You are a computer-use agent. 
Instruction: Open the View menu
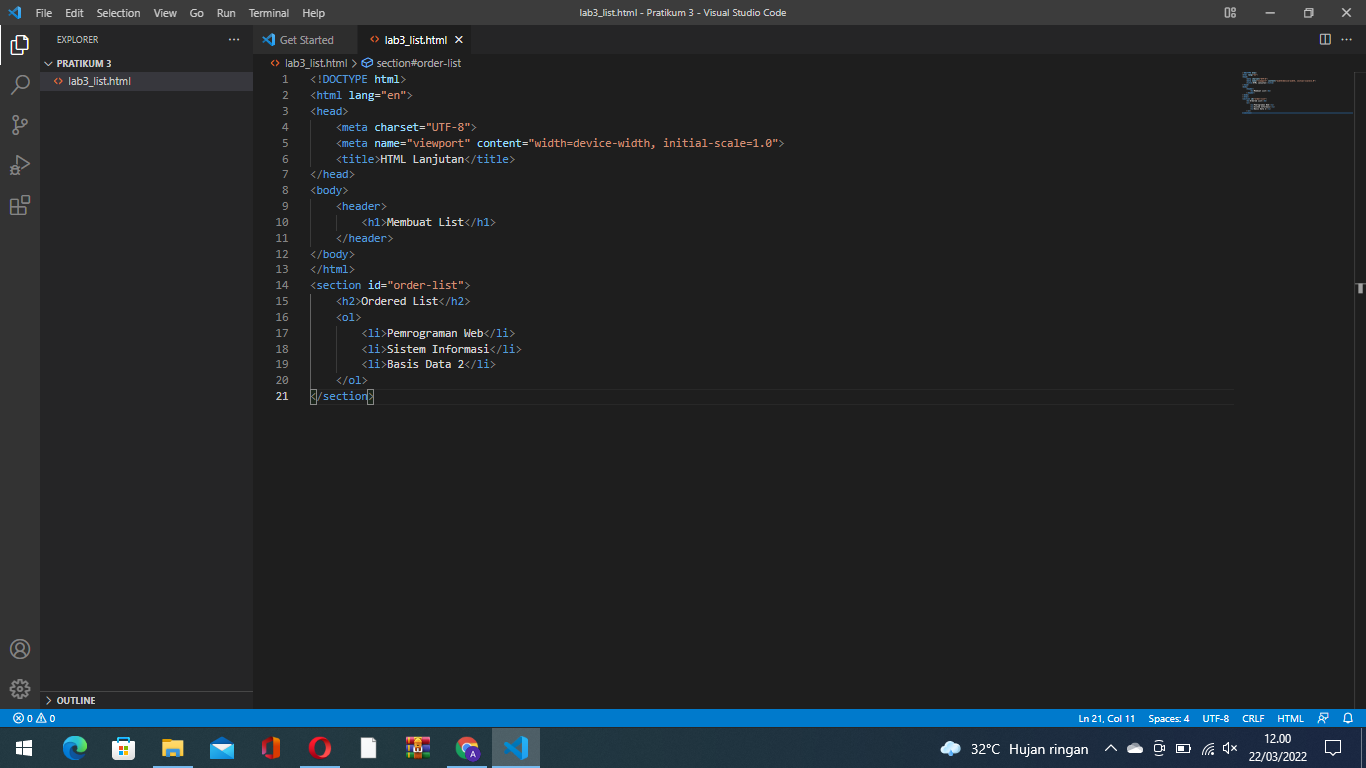click(165, 13)
